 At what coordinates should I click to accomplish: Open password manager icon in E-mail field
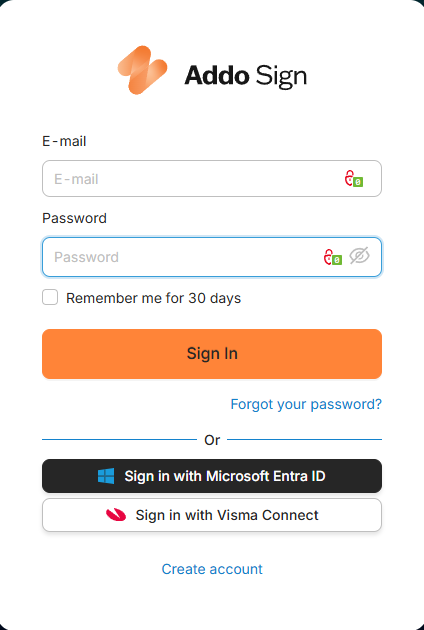[x=354, y=178]
